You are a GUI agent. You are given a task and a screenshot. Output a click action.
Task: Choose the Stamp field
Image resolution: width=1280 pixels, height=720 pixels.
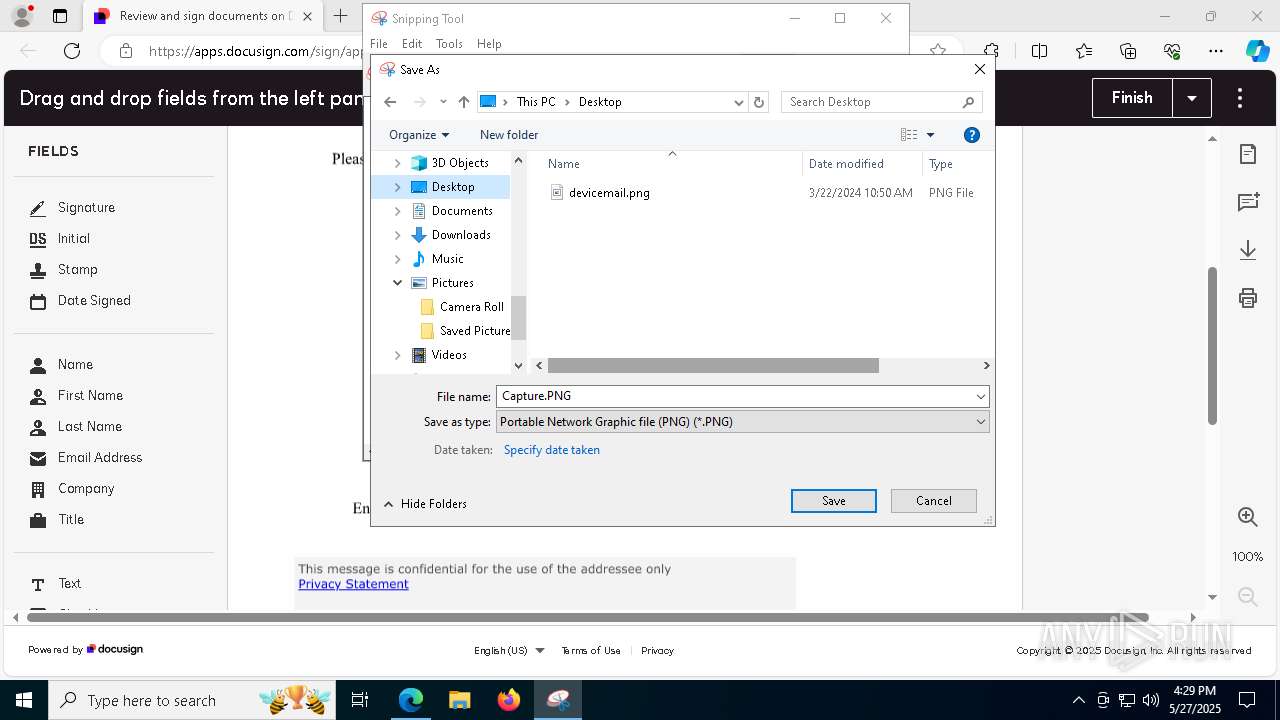(63, 270)
